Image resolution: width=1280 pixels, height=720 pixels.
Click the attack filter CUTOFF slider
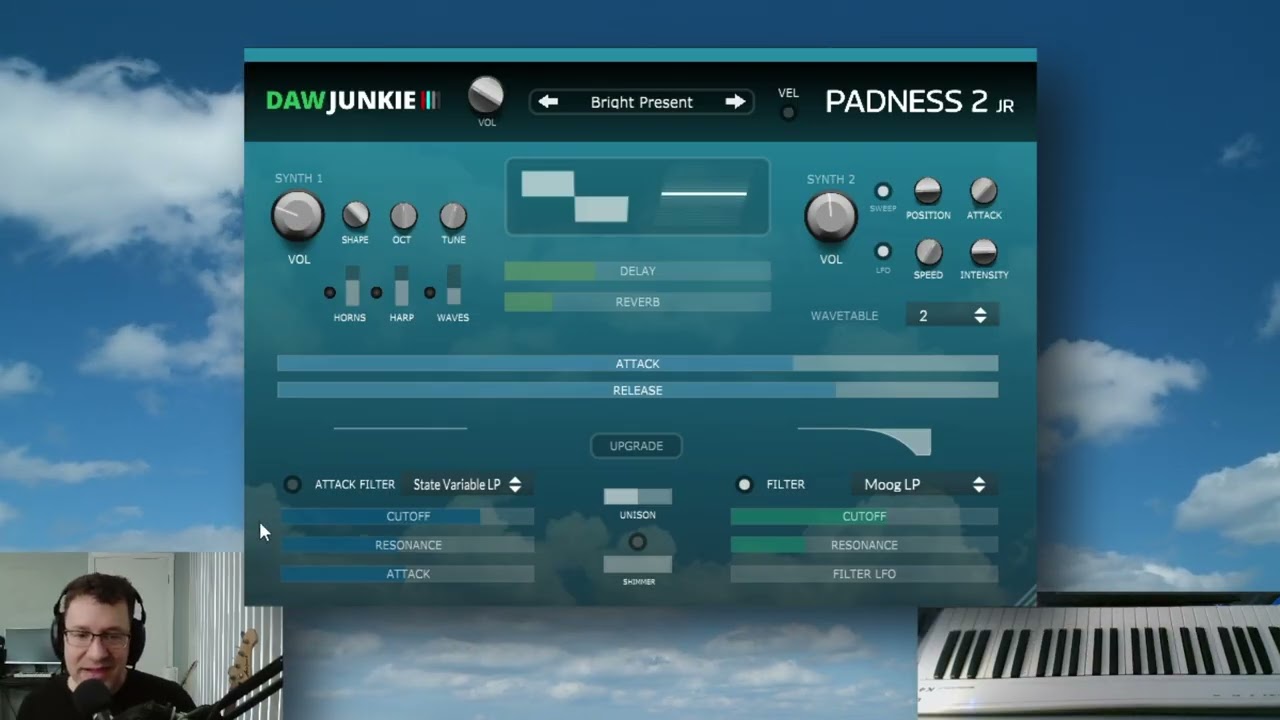point(407,516)
